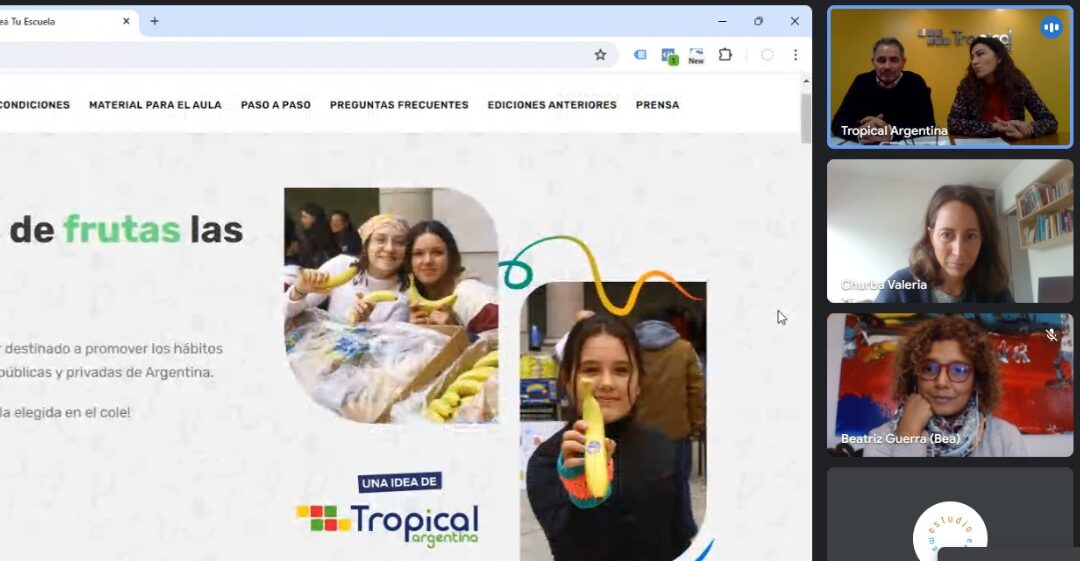1080x561 pixels.
Task: Open Chrome's three-dot menu
Action: (x=796, y=55)
